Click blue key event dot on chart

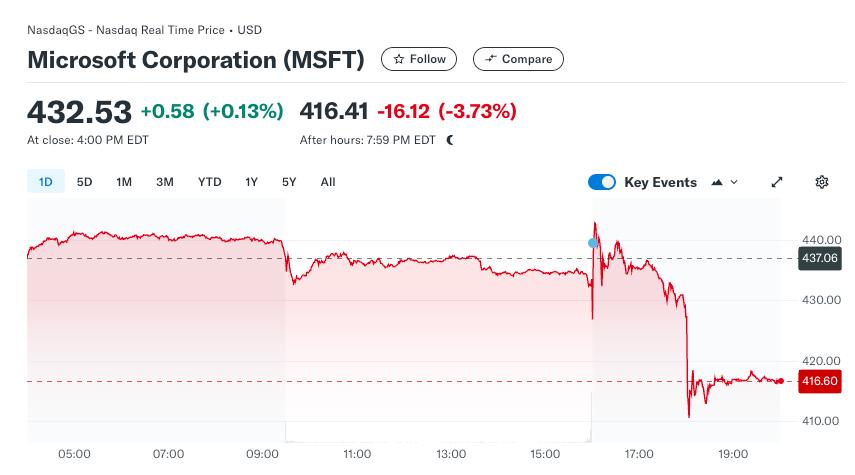pos(593,242)
